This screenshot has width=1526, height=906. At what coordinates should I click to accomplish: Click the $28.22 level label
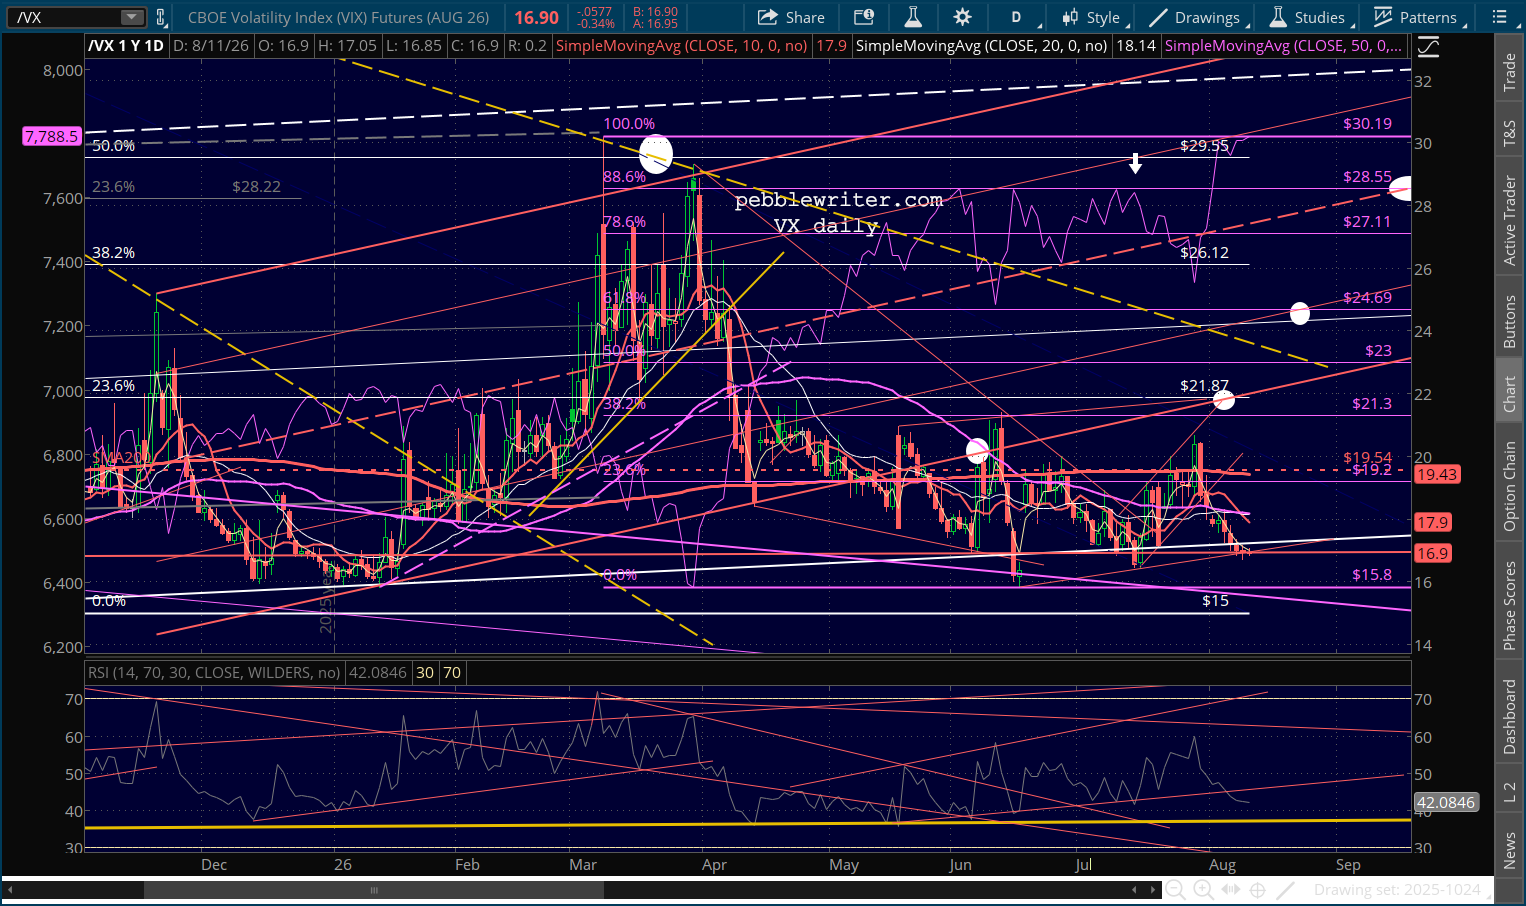[256, 187]
